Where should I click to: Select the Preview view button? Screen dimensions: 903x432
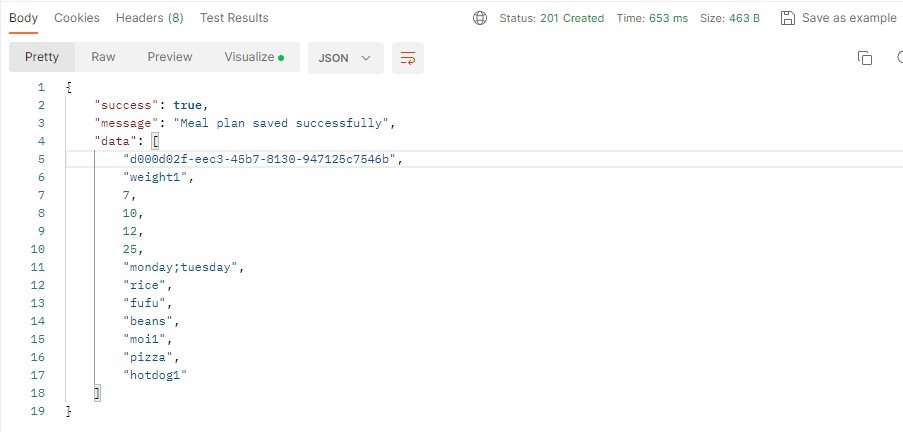[x=170, y=57]
